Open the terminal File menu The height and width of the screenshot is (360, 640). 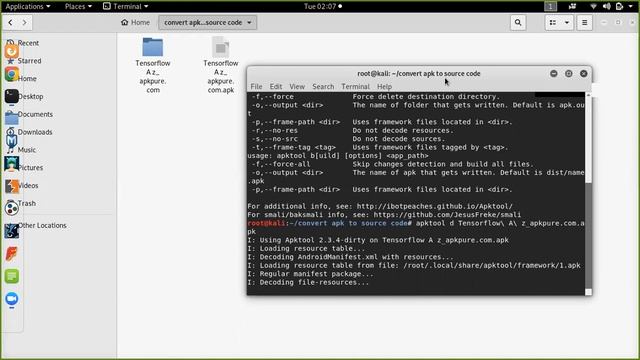coord(256,87)
